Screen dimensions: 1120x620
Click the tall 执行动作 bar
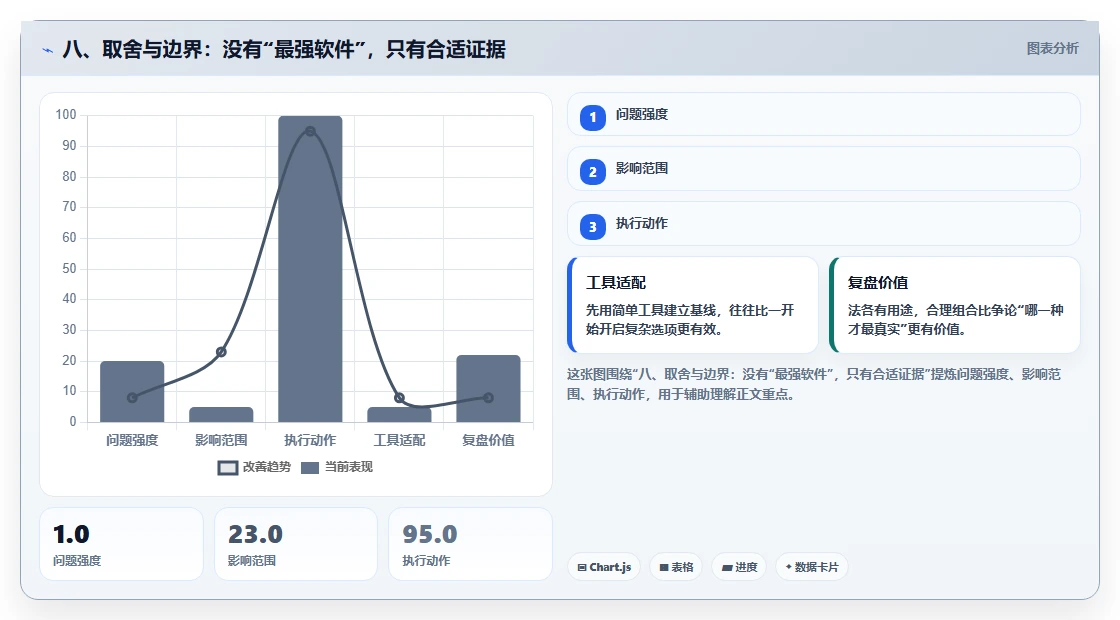(310, 269)
